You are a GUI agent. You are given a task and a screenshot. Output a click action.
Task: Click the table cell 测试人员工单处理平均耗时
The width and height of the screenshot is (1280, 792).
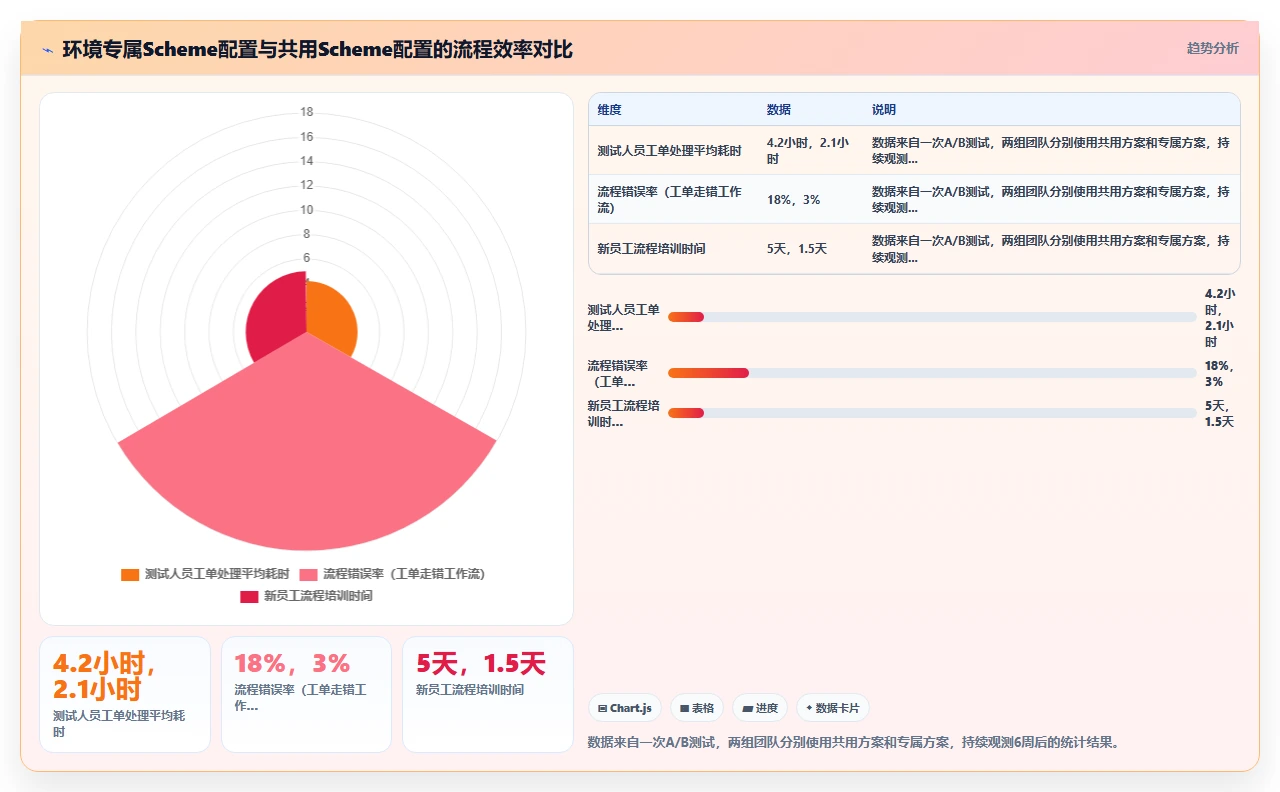(673, 151)
